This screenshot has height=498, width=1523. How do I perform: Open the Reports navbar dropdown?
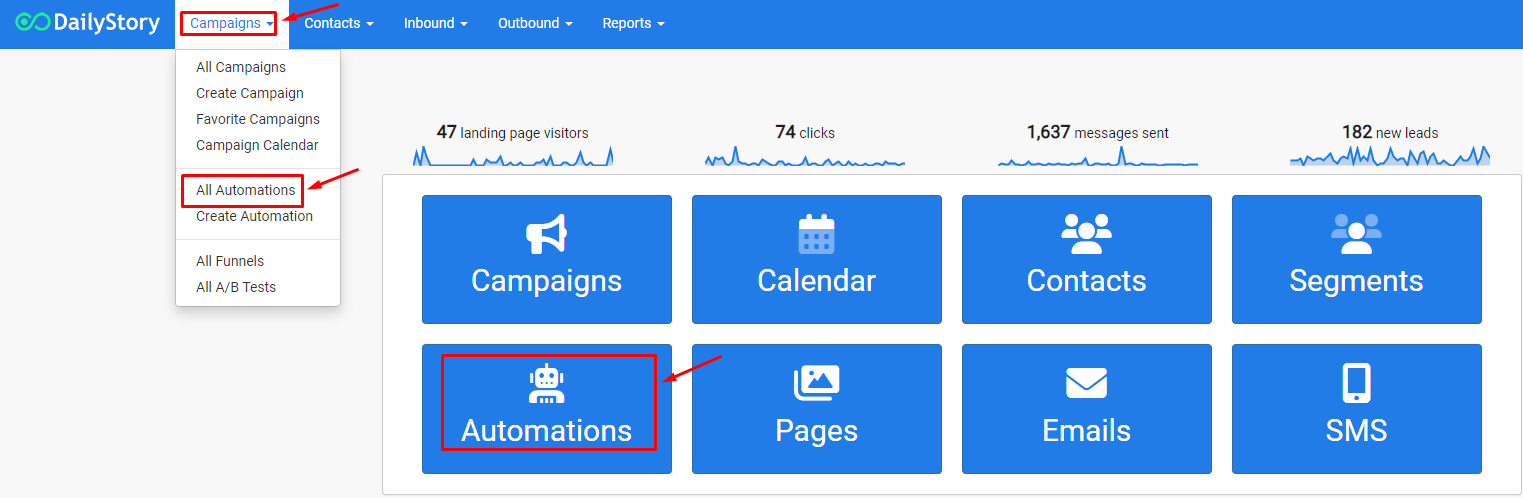(x=633, y=23)
